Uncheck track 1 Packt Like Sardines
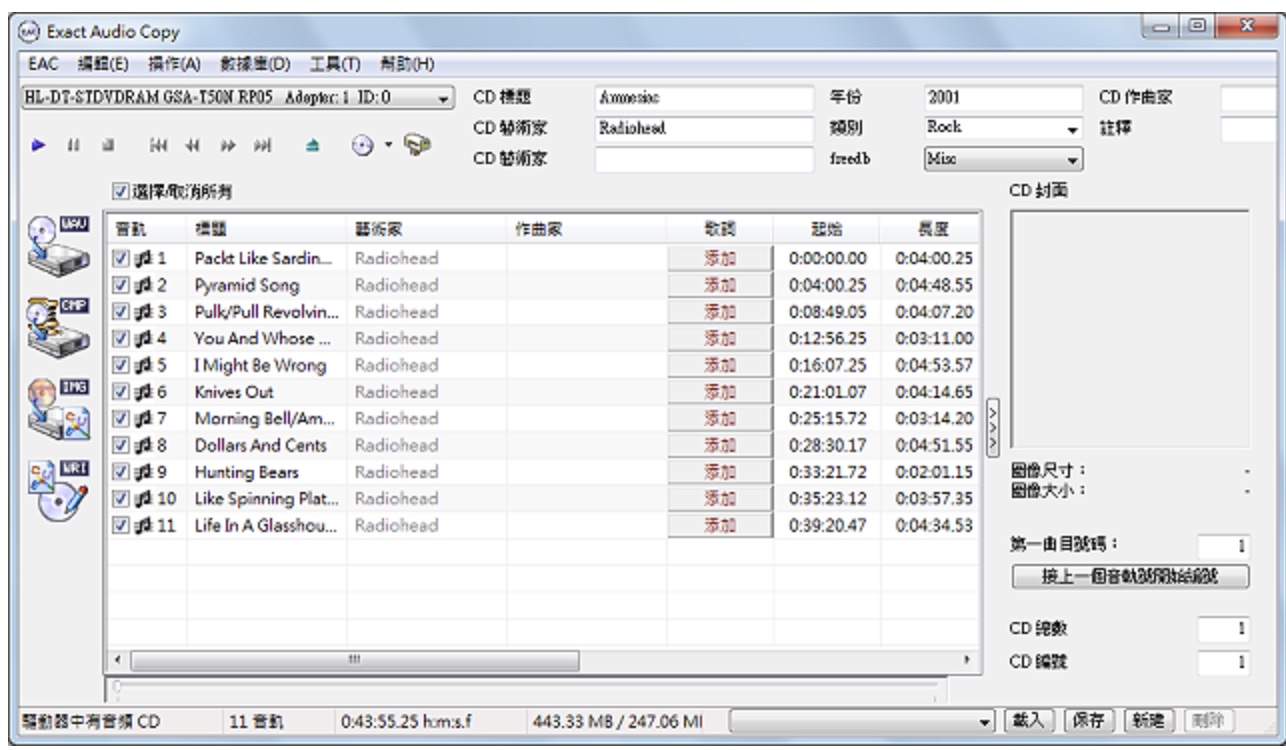Screen dimensions: 1286x750 (120, 259)
